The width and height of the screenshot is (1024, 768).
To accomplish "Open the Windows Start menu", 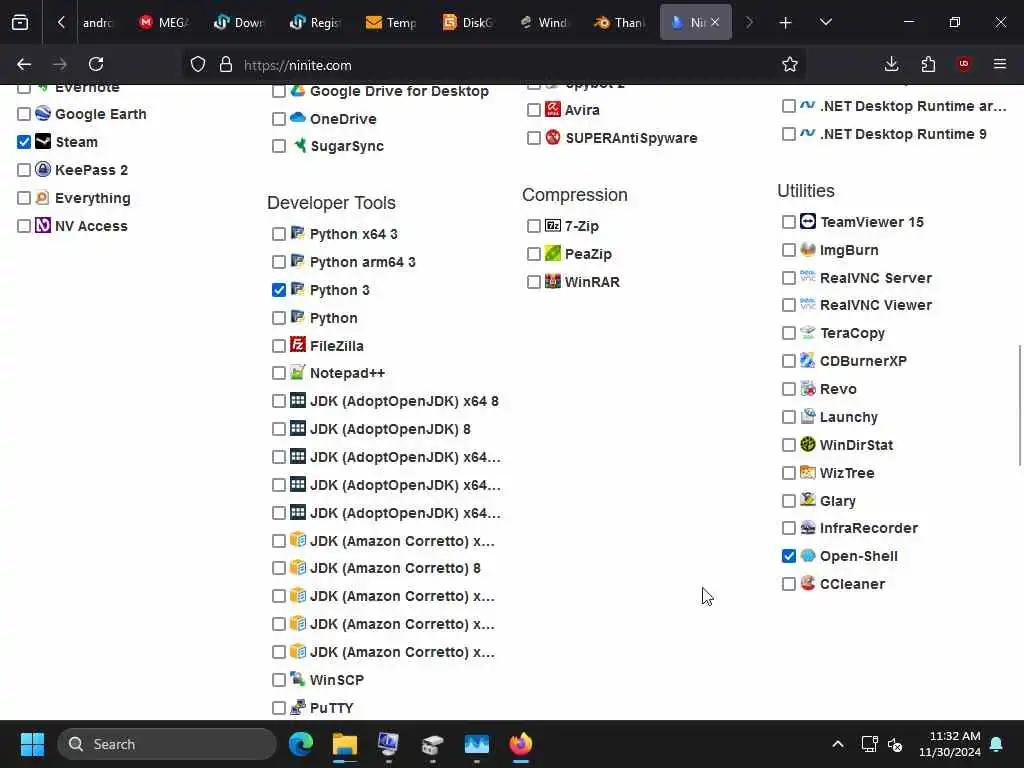I will [x=32, y=744].
